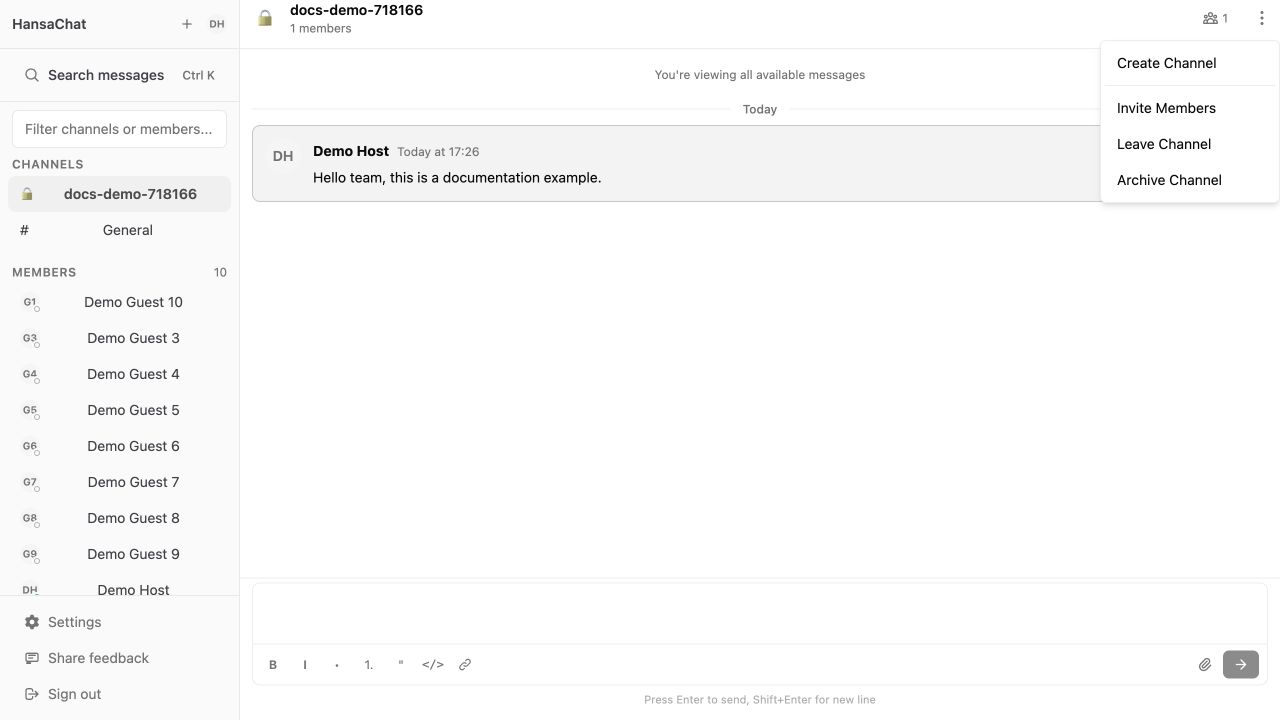Image resolution: width=1280 pixels, height=720 pixels.
Task: Open the DH user avatar in sidebar header
Action: click(217, 24)
